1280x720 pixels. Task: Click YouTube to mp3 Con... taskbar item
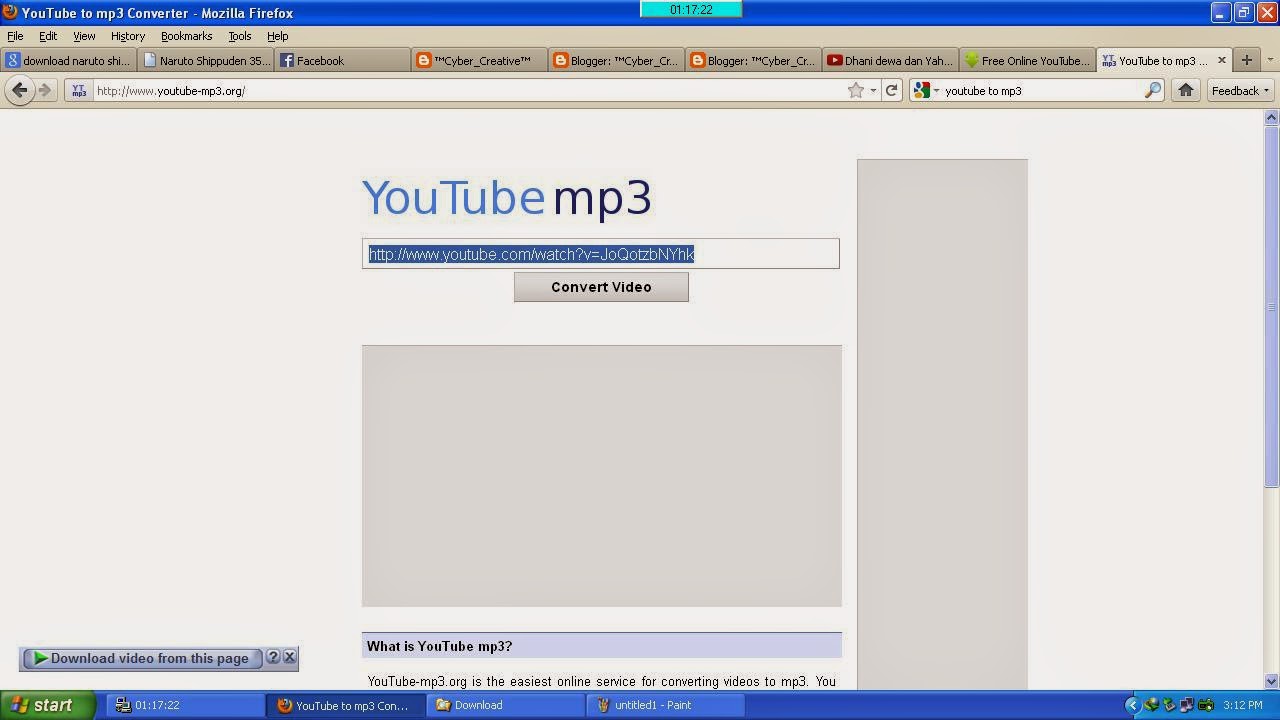coord(347,705)
